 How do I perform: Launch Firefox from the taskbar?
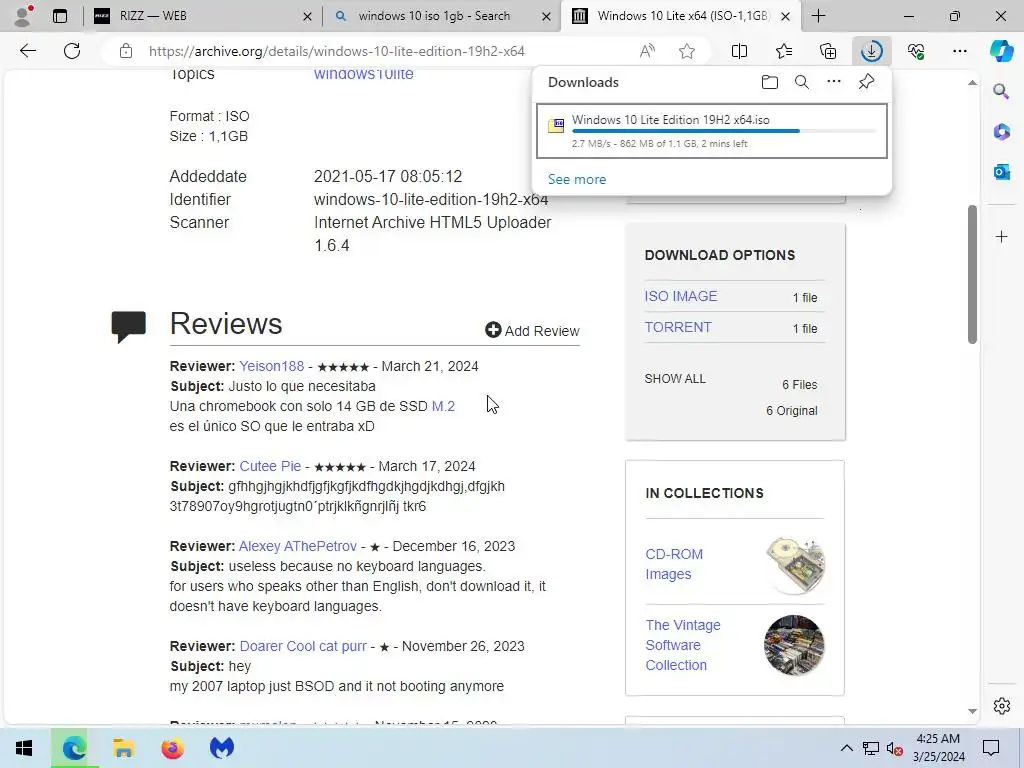[172, 748]
